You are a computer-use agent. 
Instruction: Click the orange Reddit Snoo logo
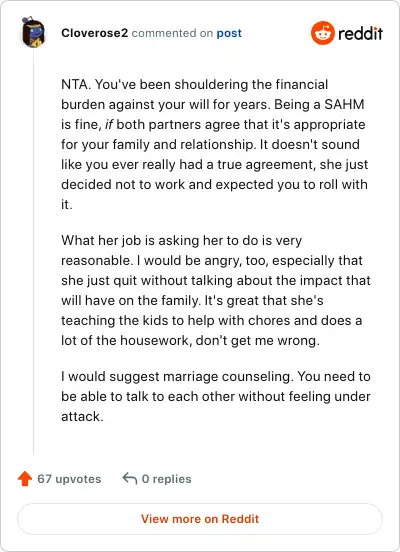[323, 33]
